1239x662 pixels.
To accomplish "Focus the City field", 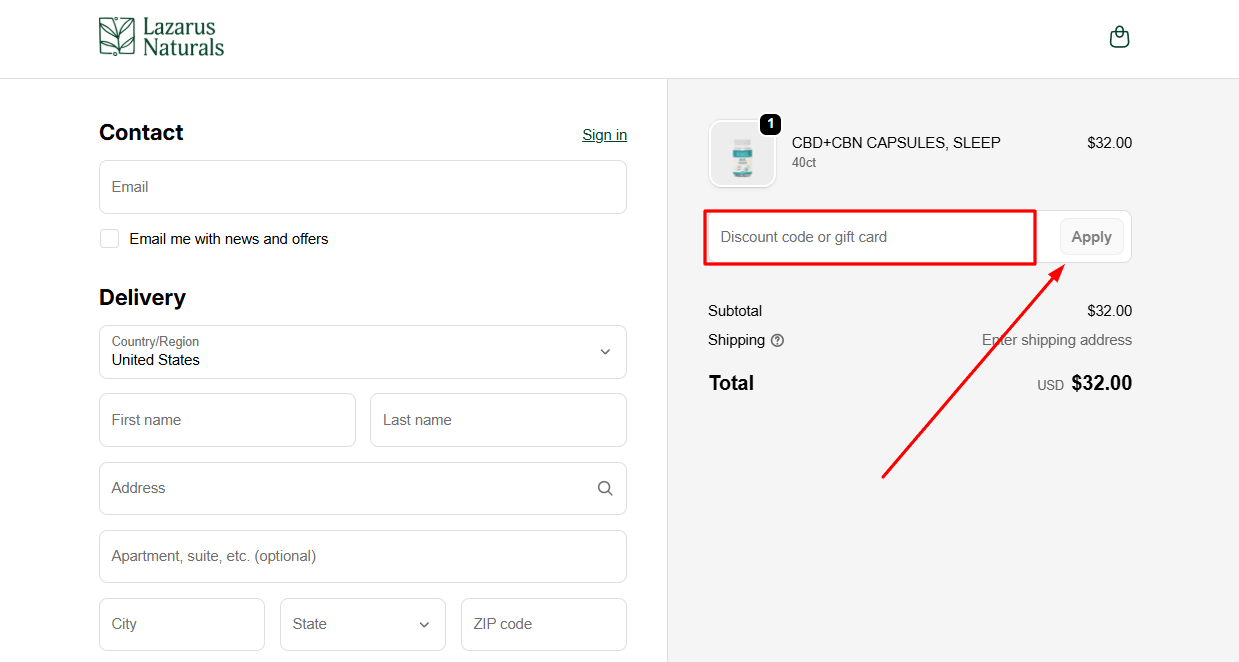I will (x=182, y=624).
